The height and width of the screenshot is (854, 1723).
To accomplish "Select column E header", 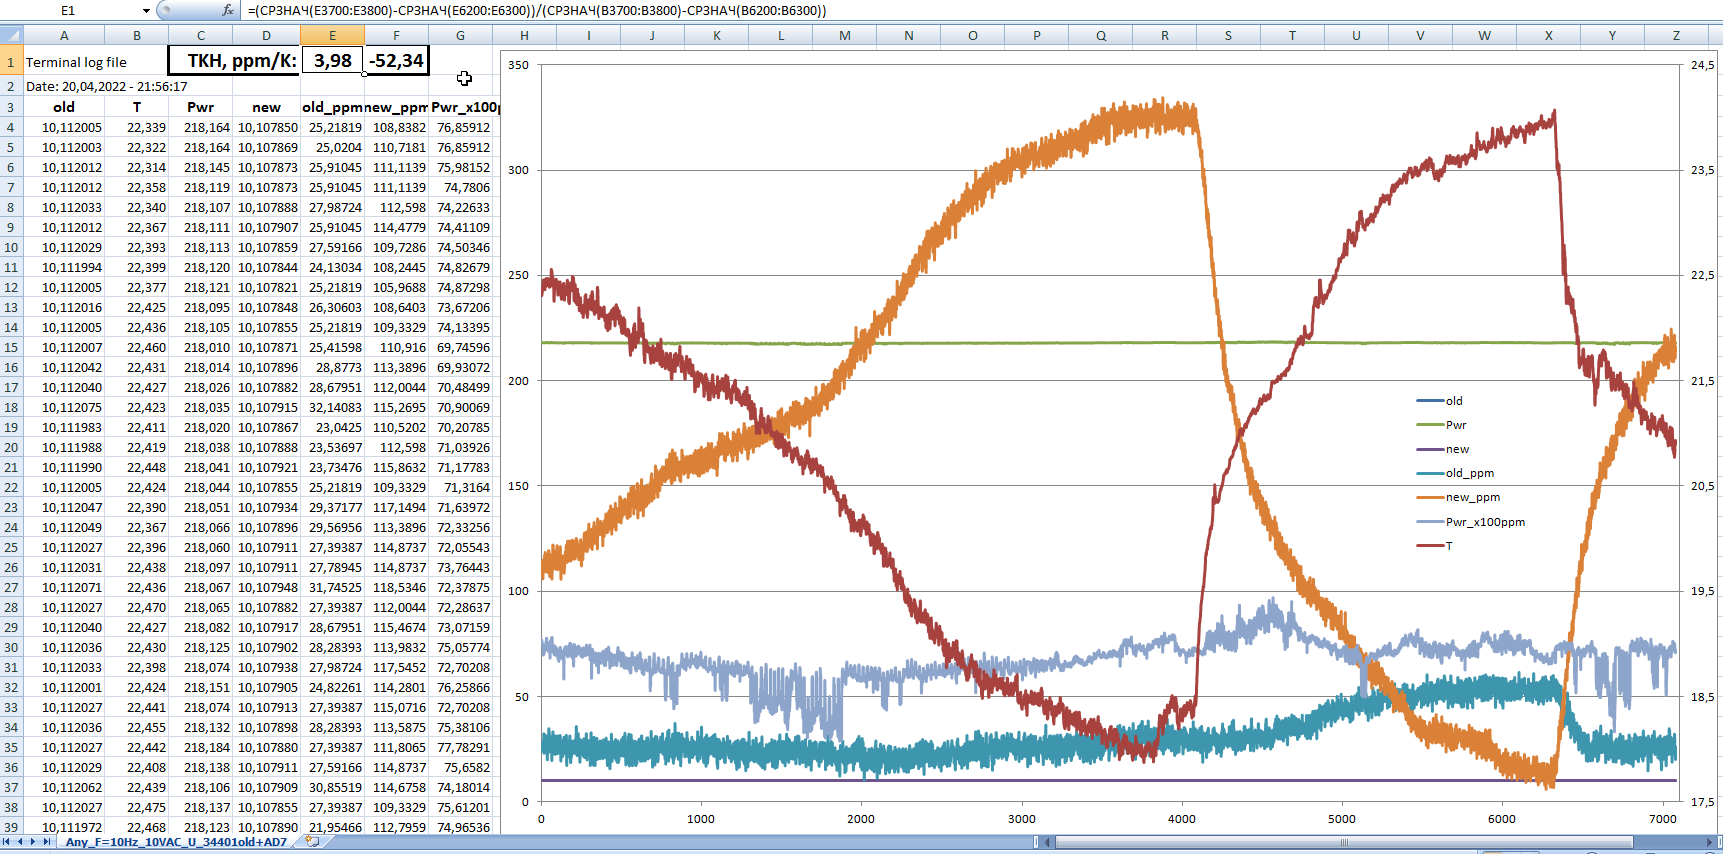I will pos(332,35).
